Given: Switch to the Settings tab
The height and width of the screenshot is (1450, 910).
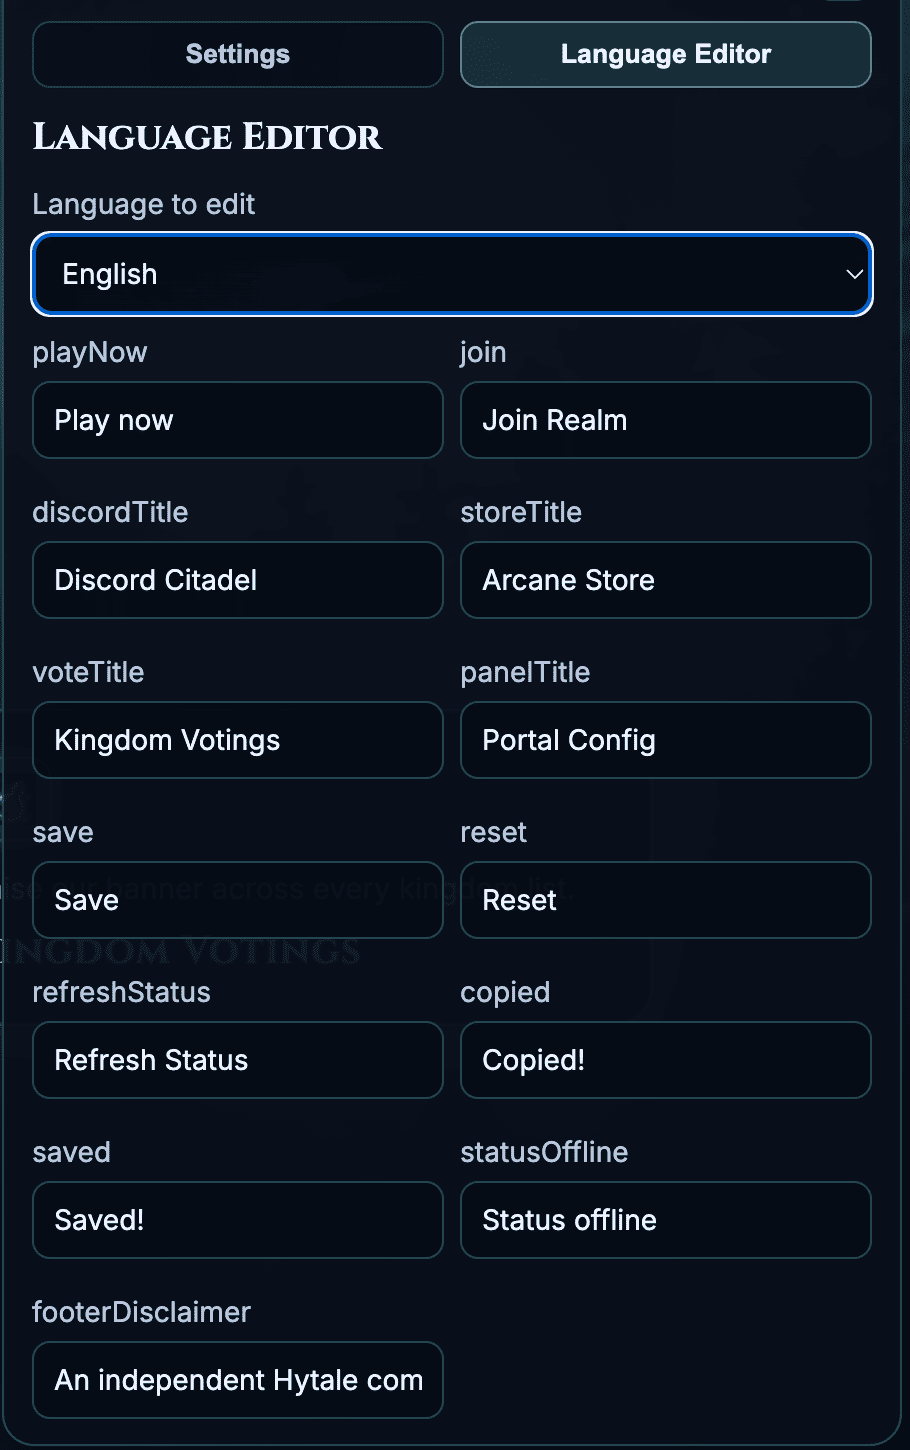Looking at the screenshot, I should point(238,55).
